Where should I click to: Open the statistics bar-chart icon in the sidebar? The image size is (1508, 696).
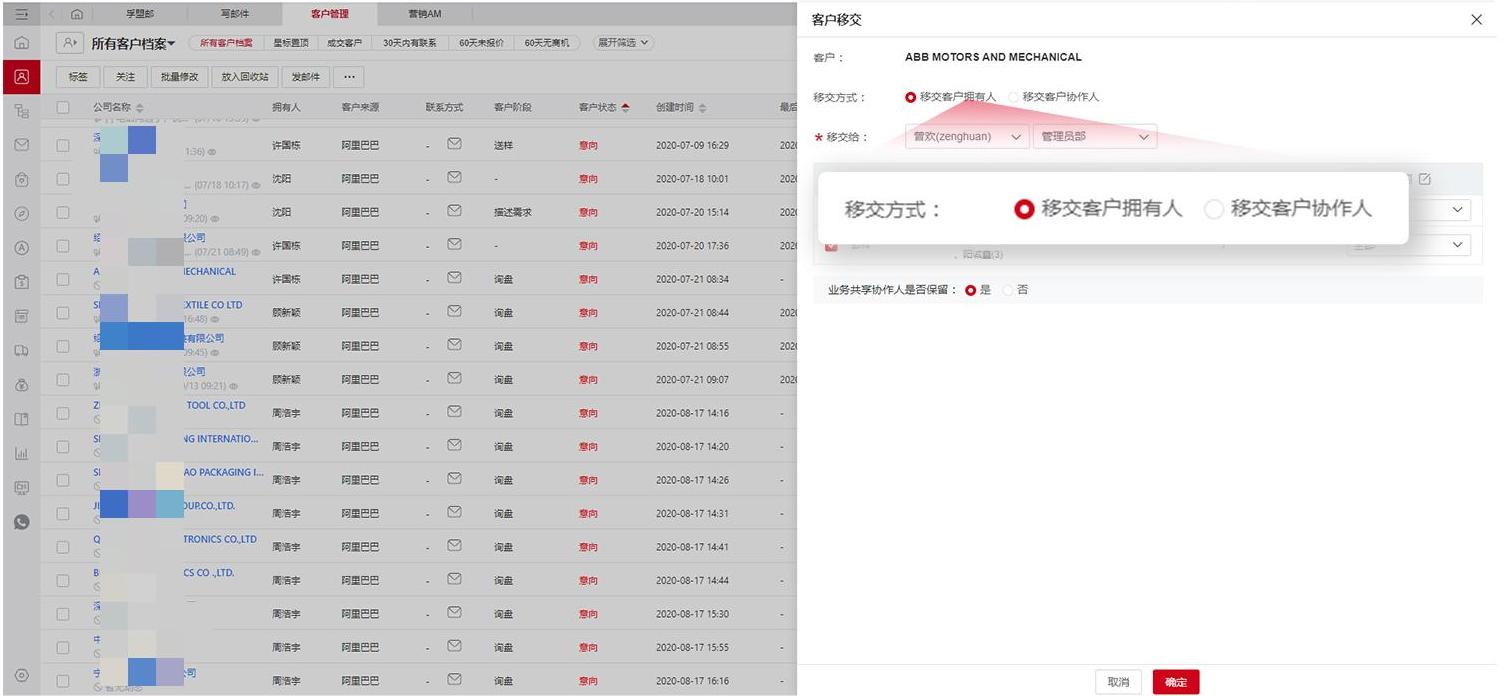(21, 453)
